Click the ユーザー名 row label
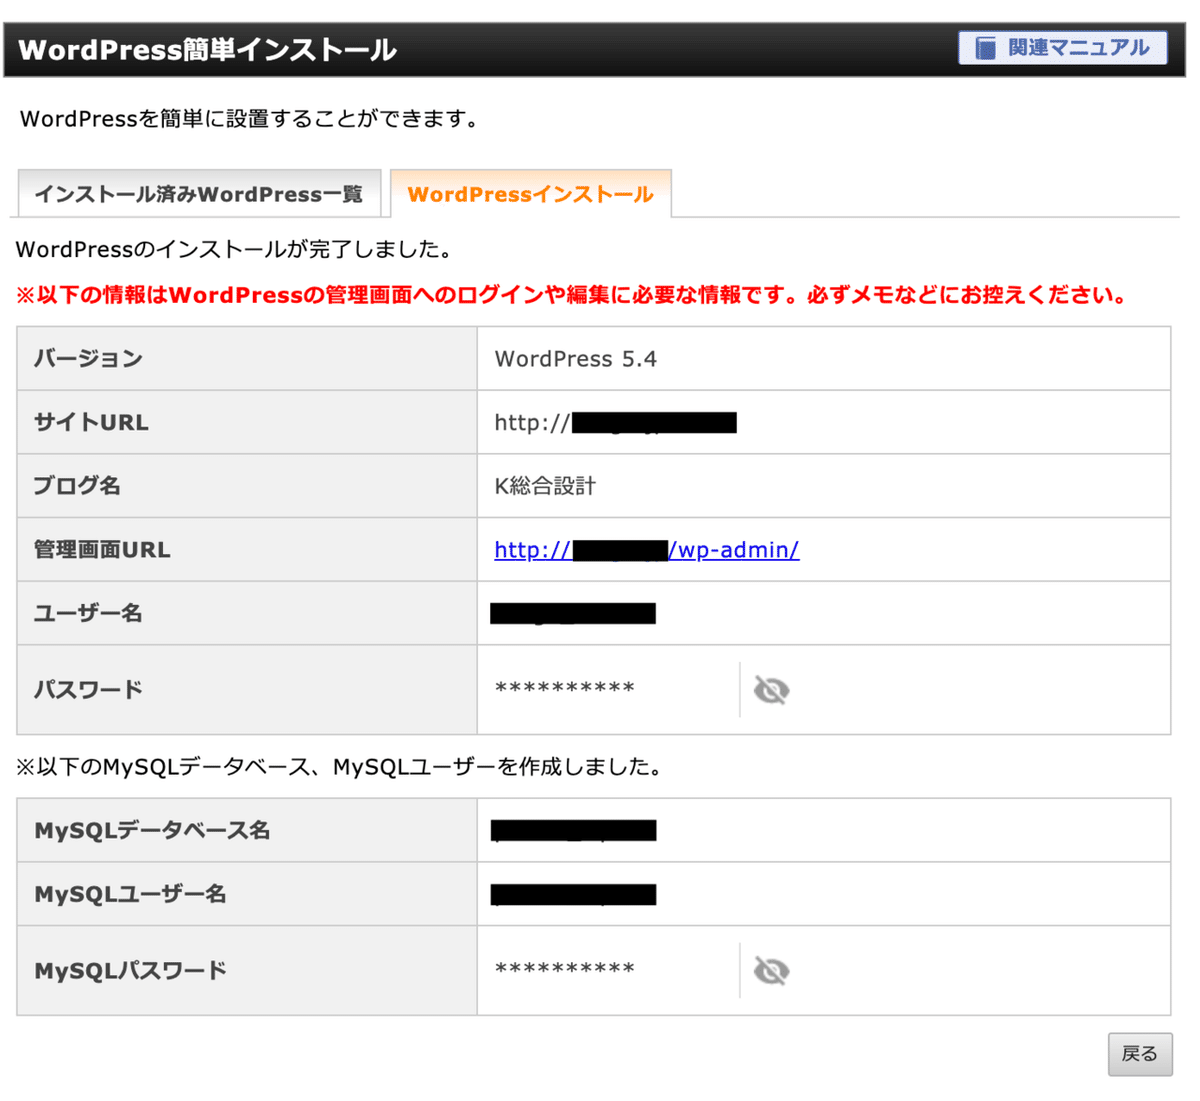Viewport: 1200px width, 1101px height. pos(88,613)
